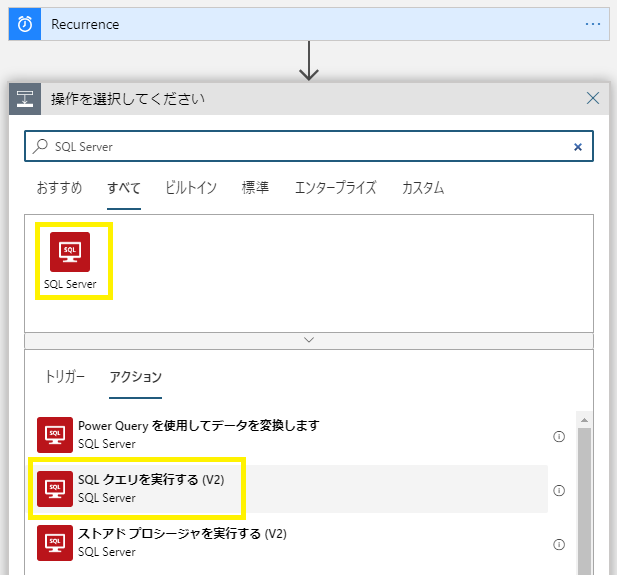This screenshot has height=575, width=617.
Task: Click the SQL Server label under Power Query
Action: 107,444
